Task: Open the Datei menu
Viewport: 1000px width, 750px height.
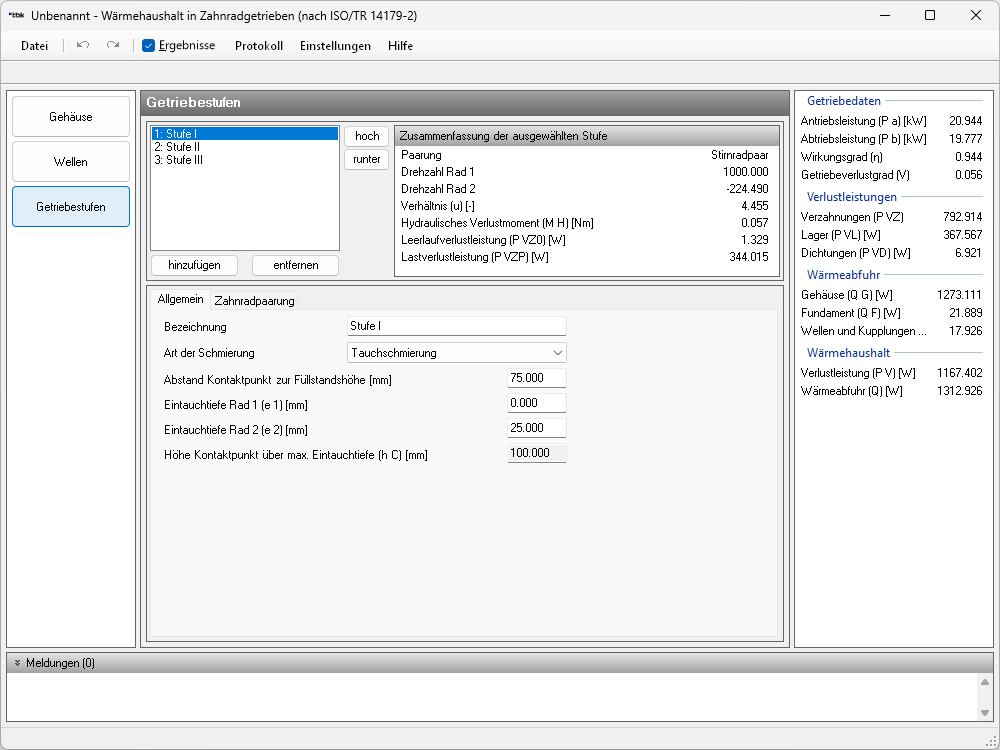Action: pos(34,46)
